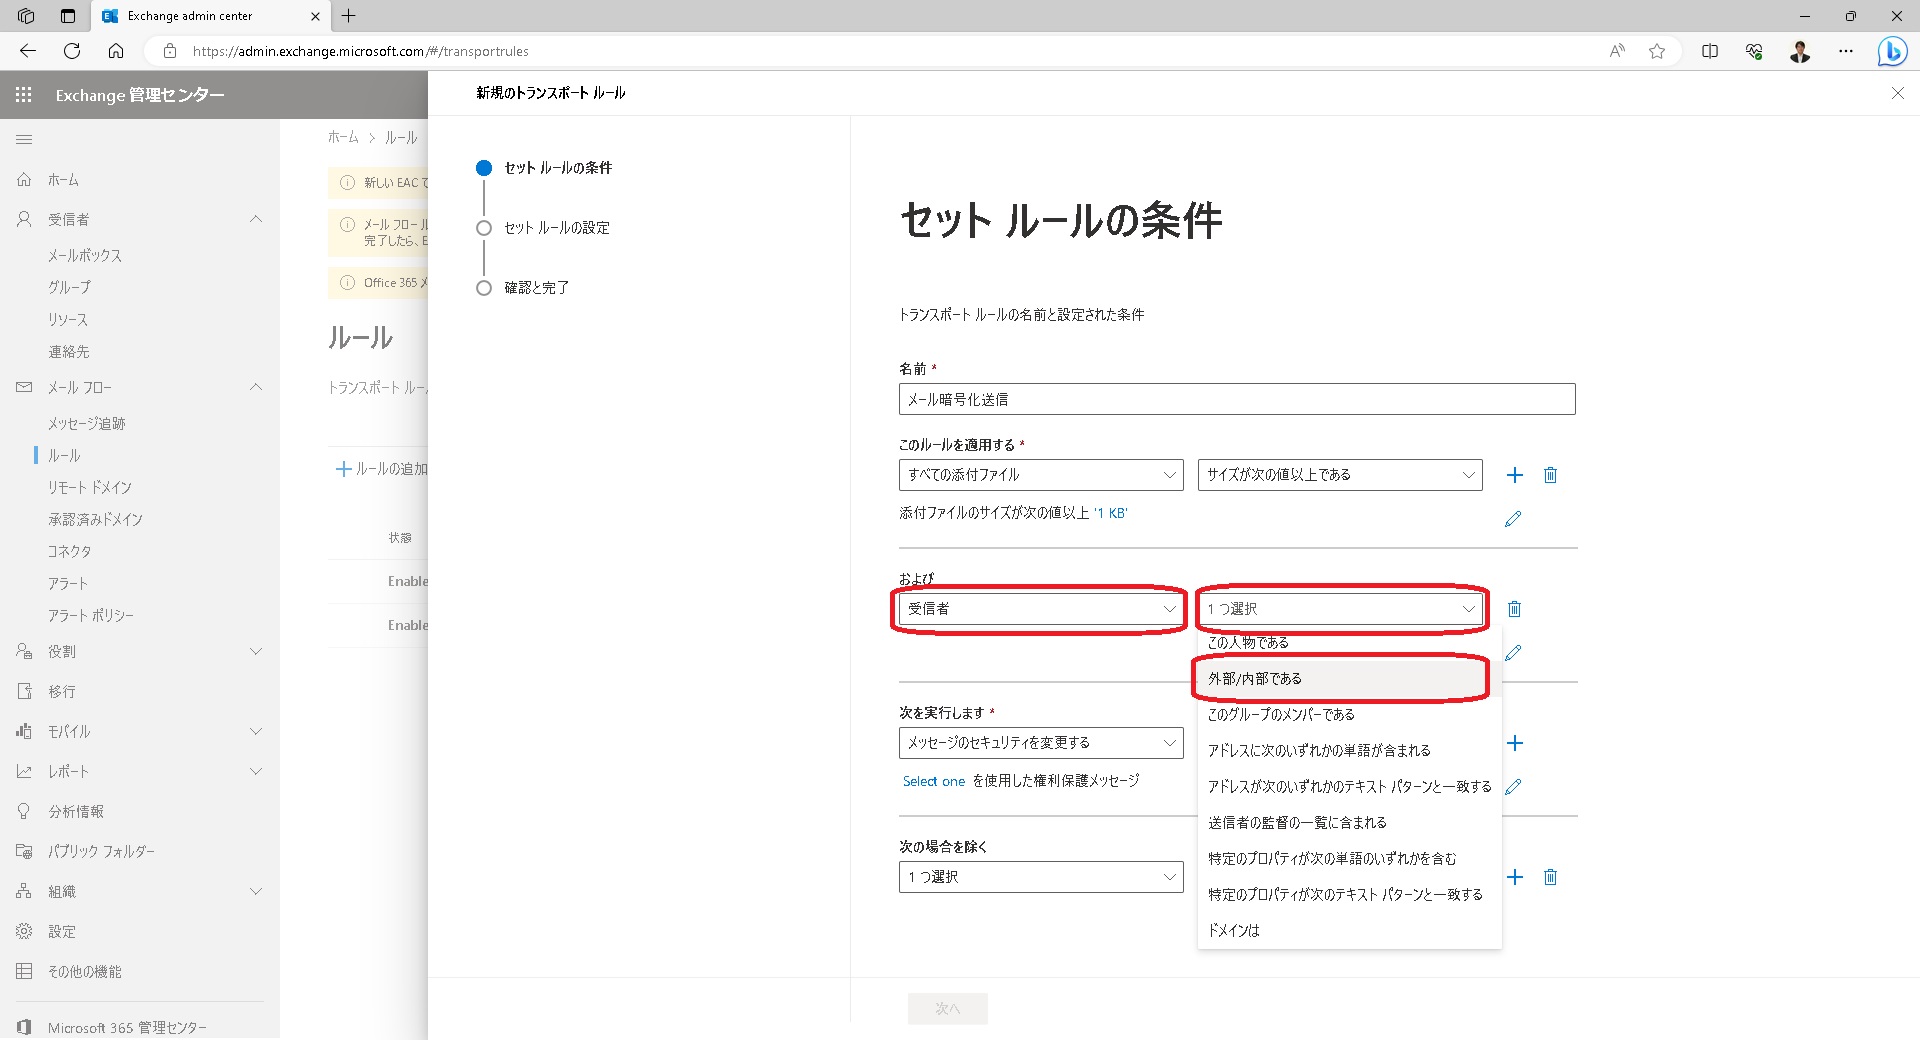Click the rule name field メール暗号化送信
The image size is (1920, 1040).
[x=1236, y=398]
